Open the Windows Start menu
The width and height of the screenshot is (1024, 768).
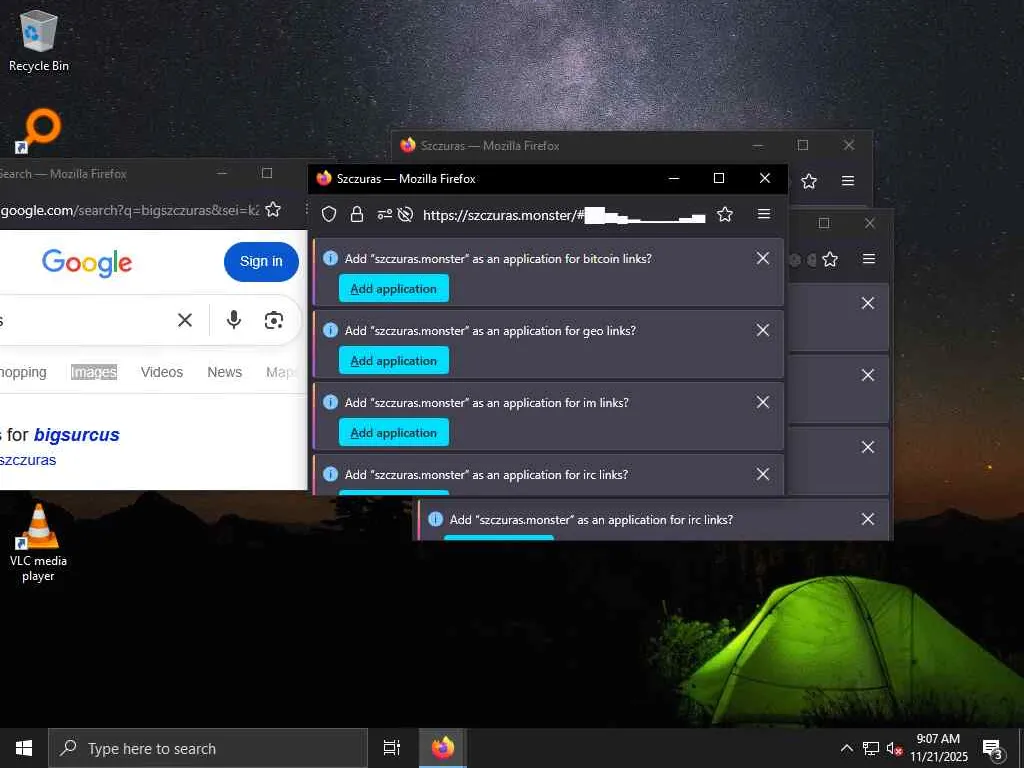pyautogui.click(x=24, y=748)
